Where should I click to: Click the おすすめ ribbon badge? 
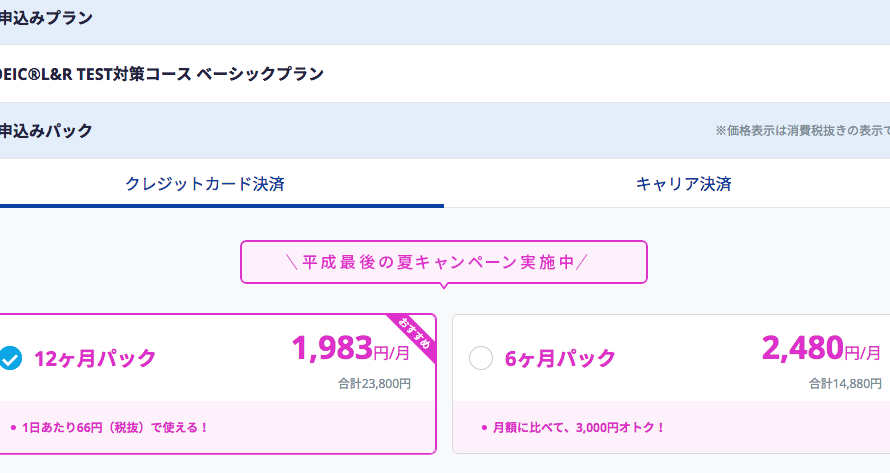coord(414,336)
